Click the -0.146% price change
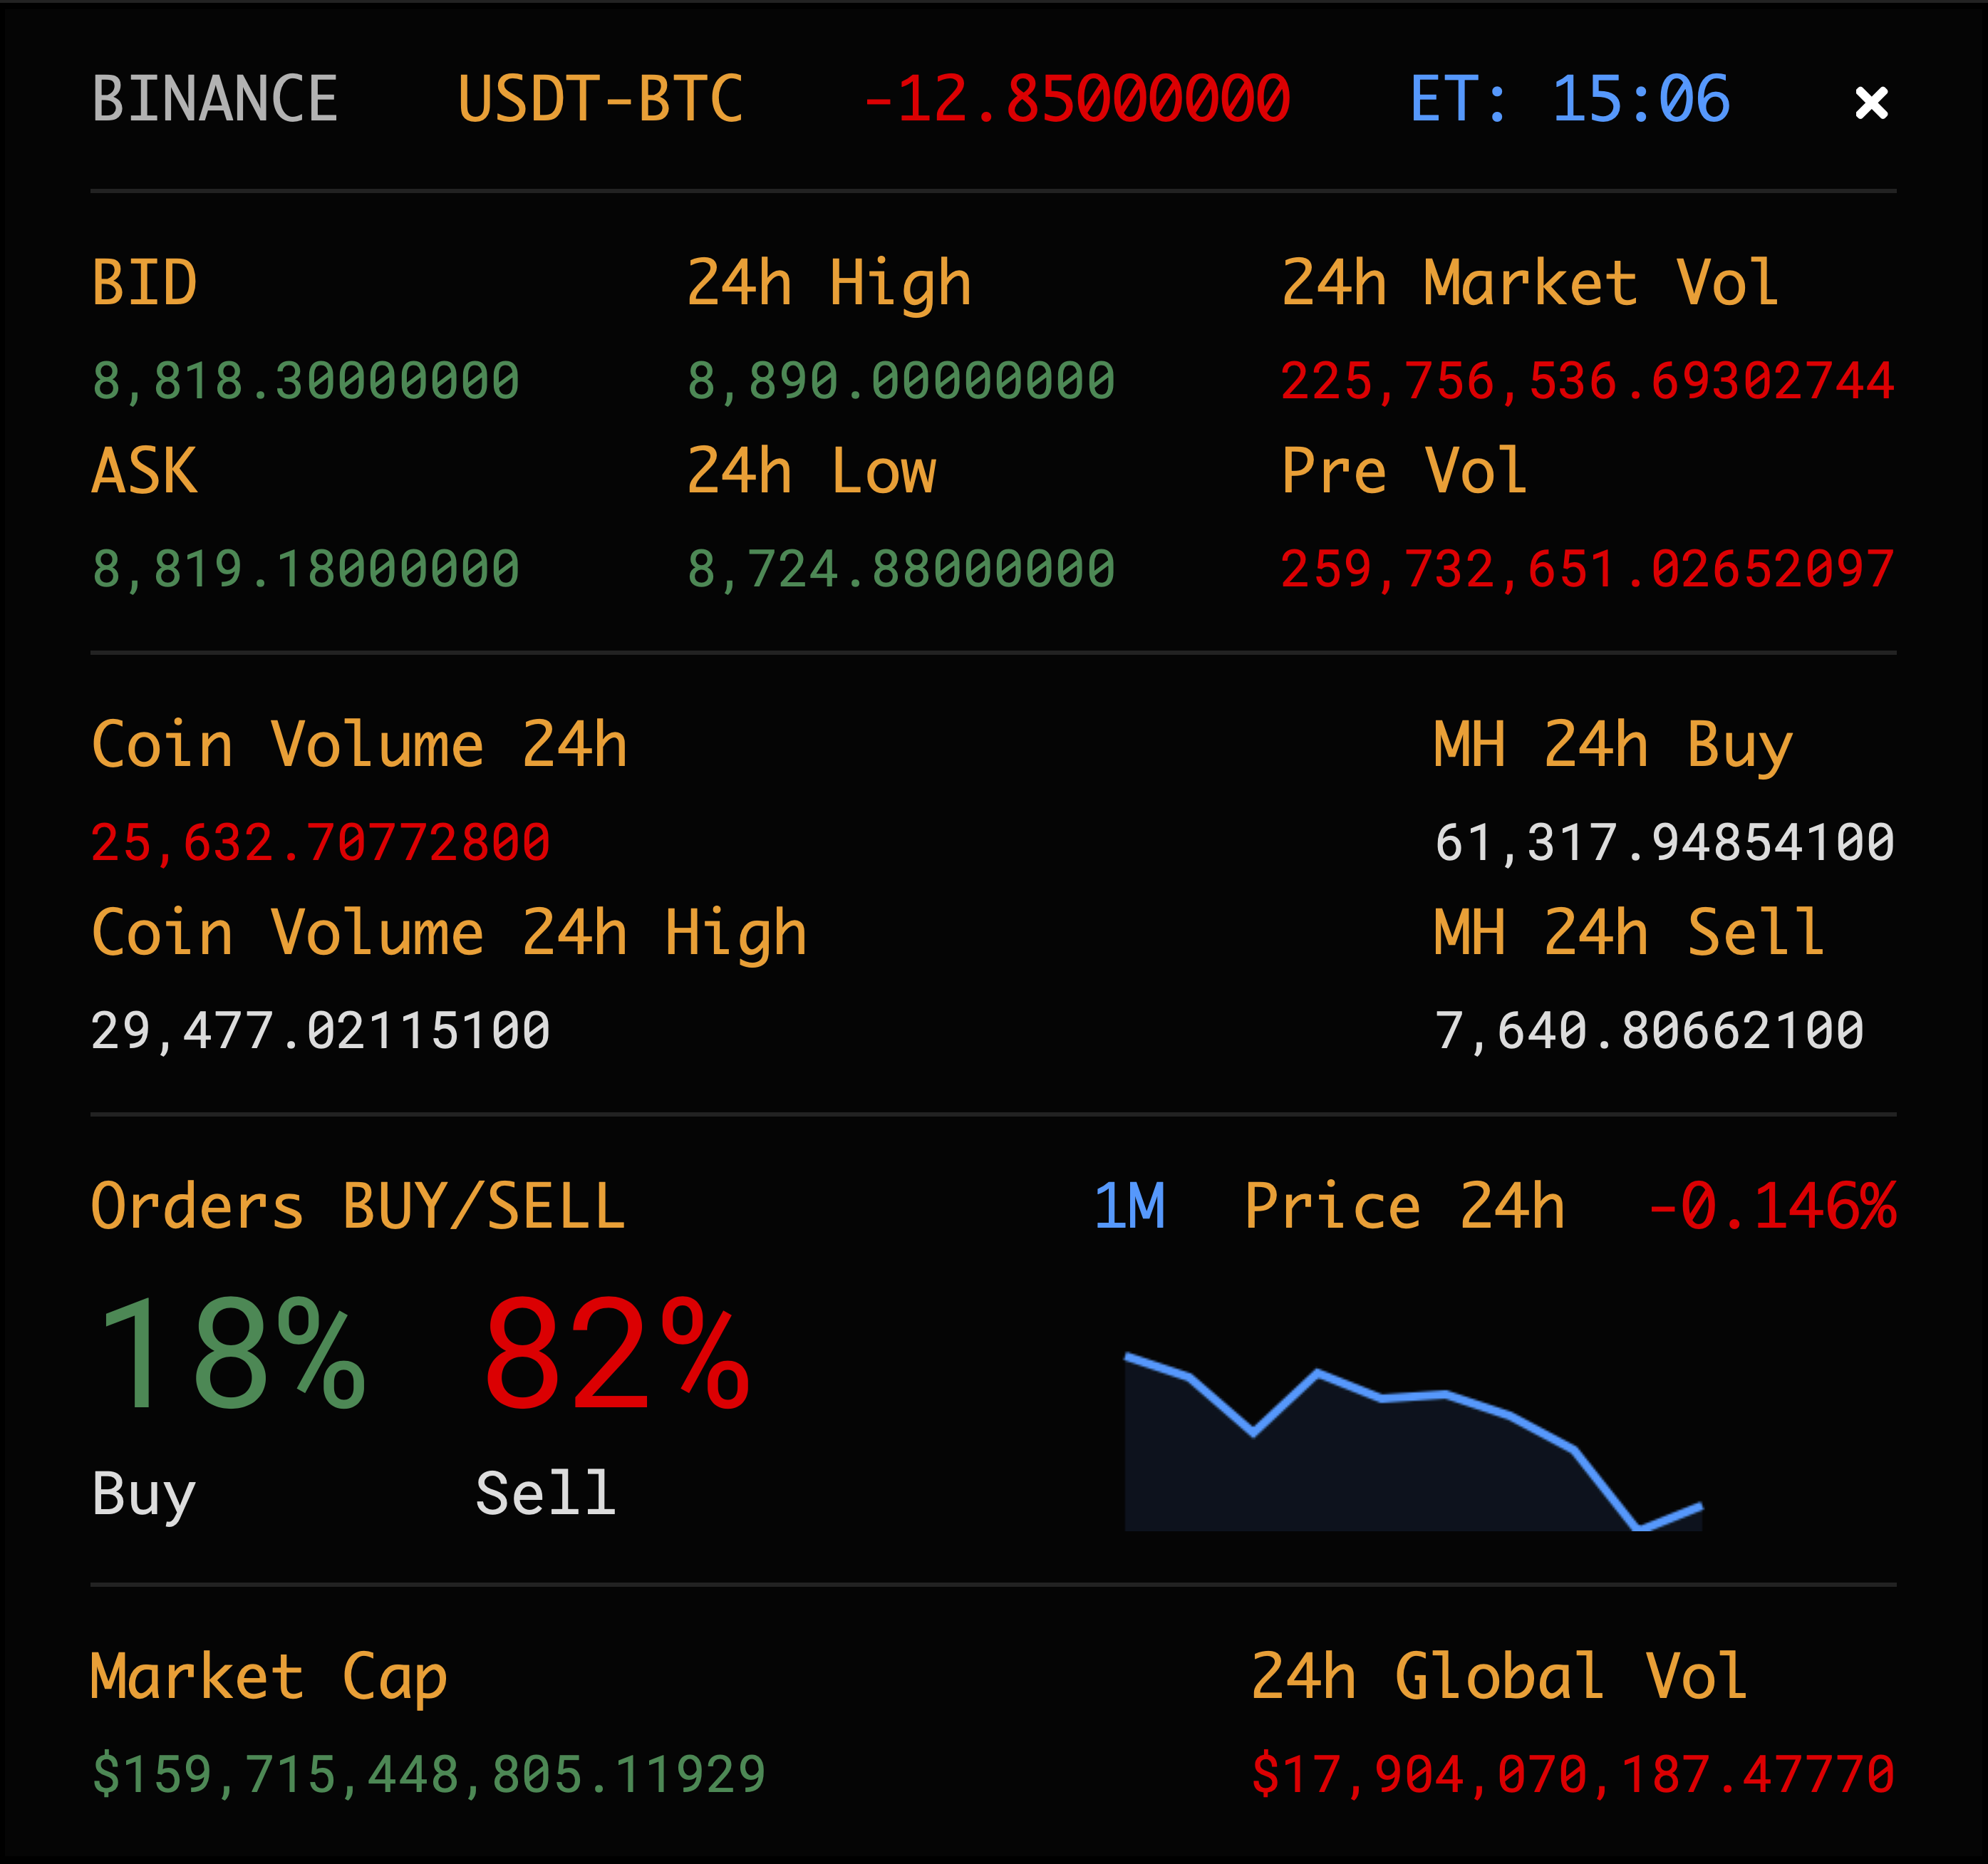Viewport: 1988px width, 1864px height. [1771, 1206]
